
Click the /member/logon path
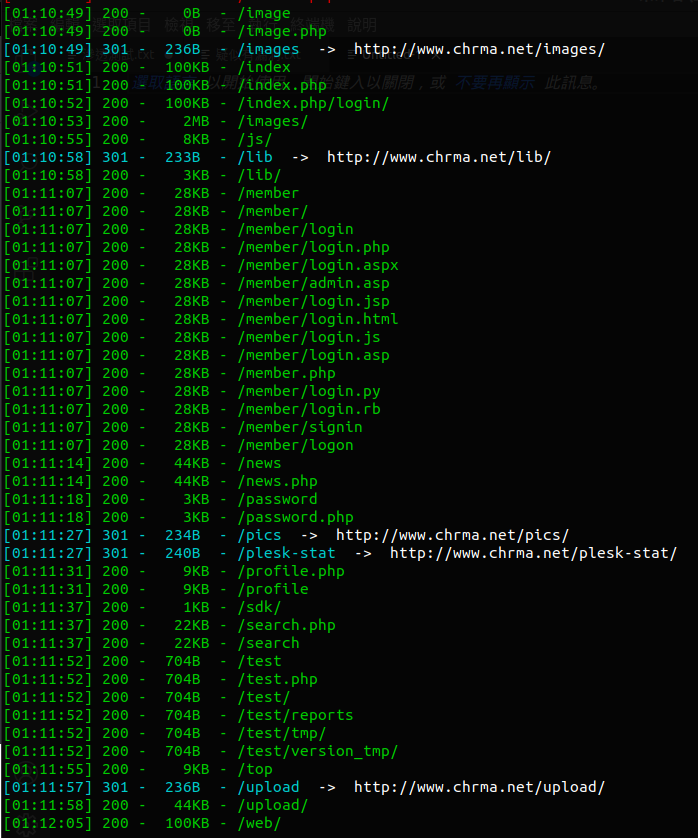(296, 445)
